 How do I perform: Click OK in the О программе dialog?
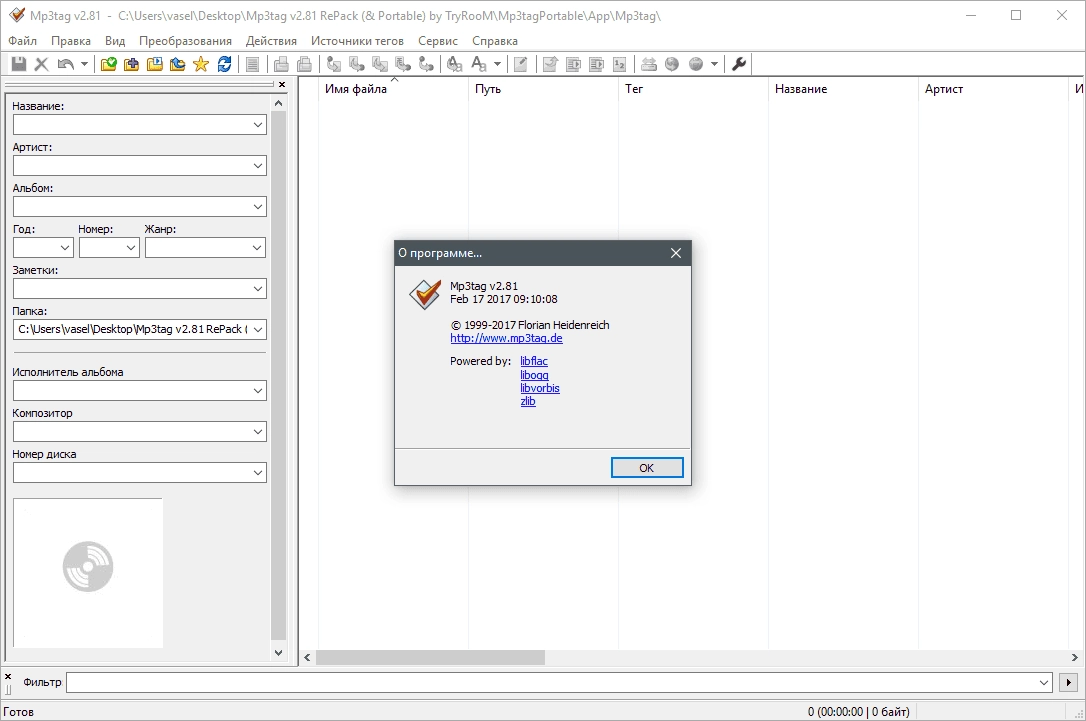point(647,468)
